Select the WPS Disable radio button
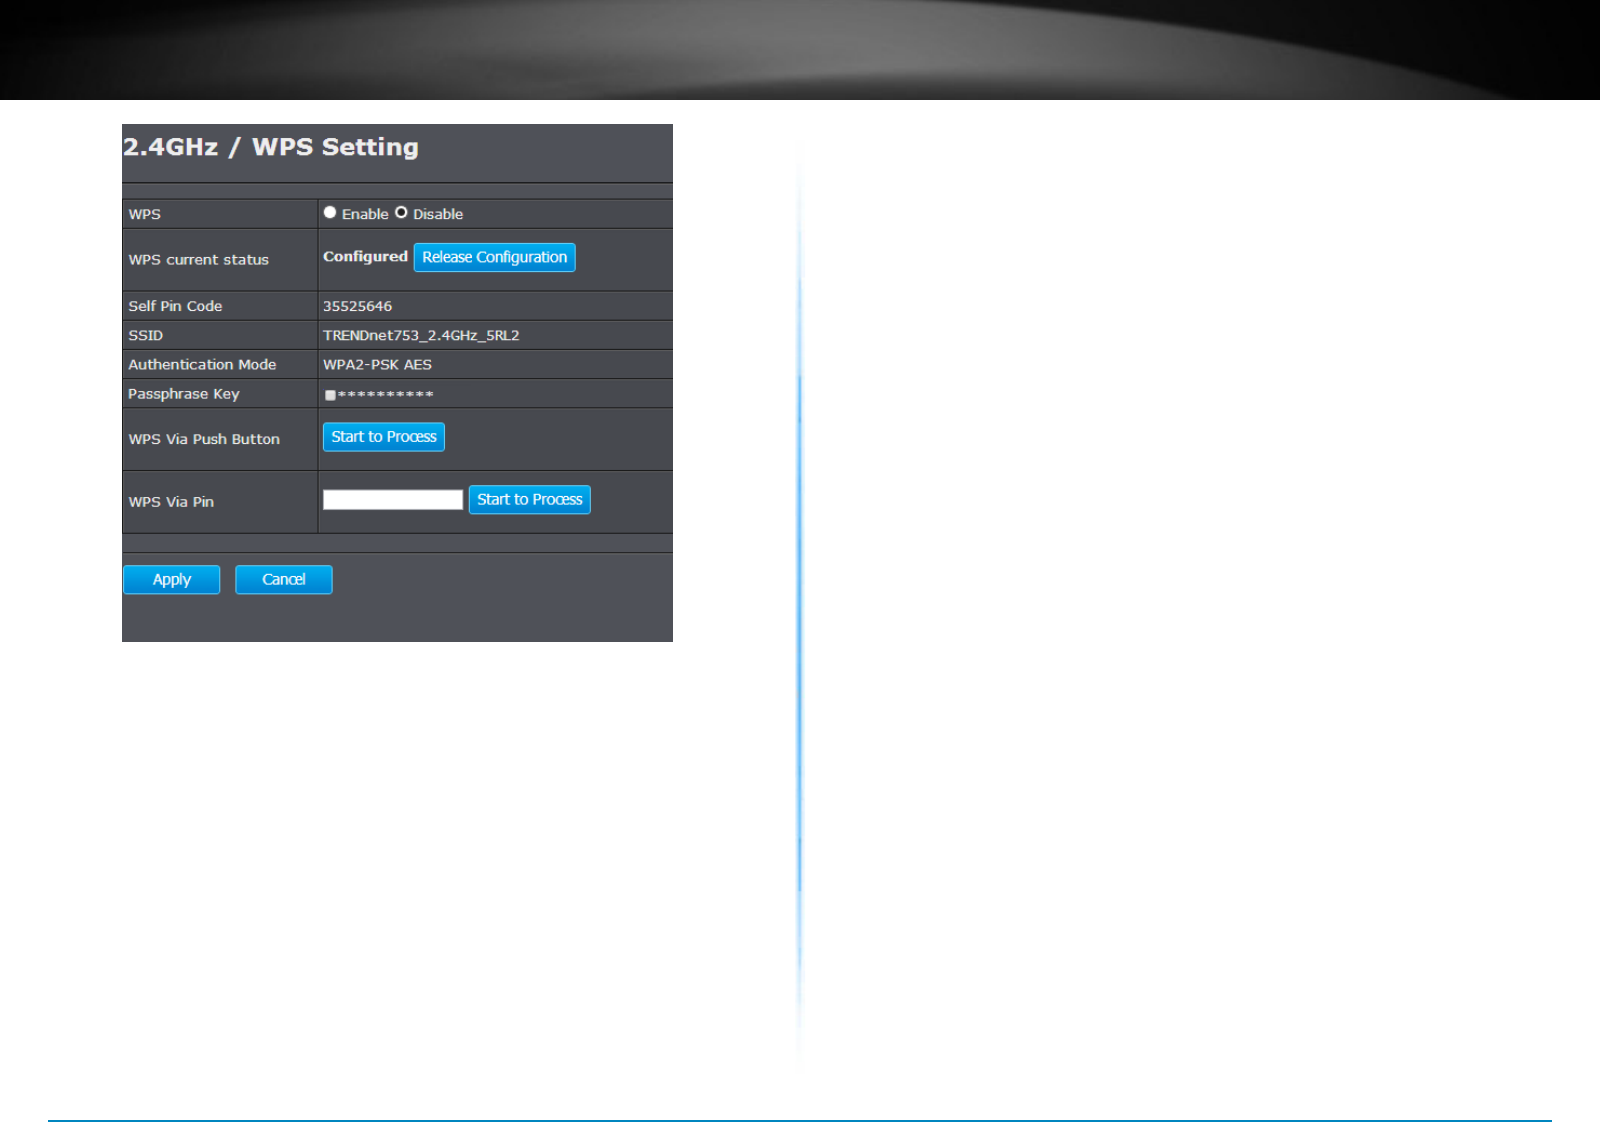The width and height of the screenshot is (1600, 1122). coord(401,213)
